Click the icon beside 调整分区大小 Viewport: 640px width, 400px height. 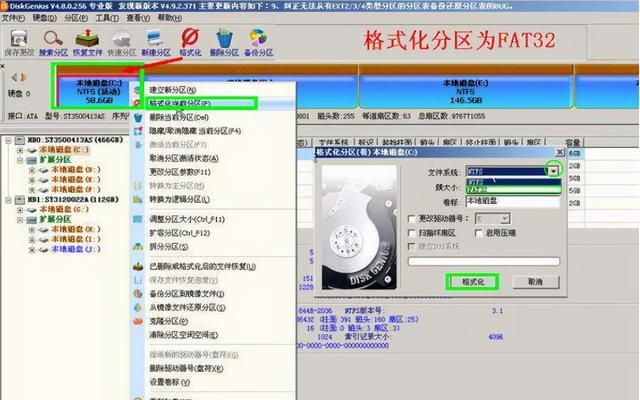pyautogui.click(x=138, y=219)
